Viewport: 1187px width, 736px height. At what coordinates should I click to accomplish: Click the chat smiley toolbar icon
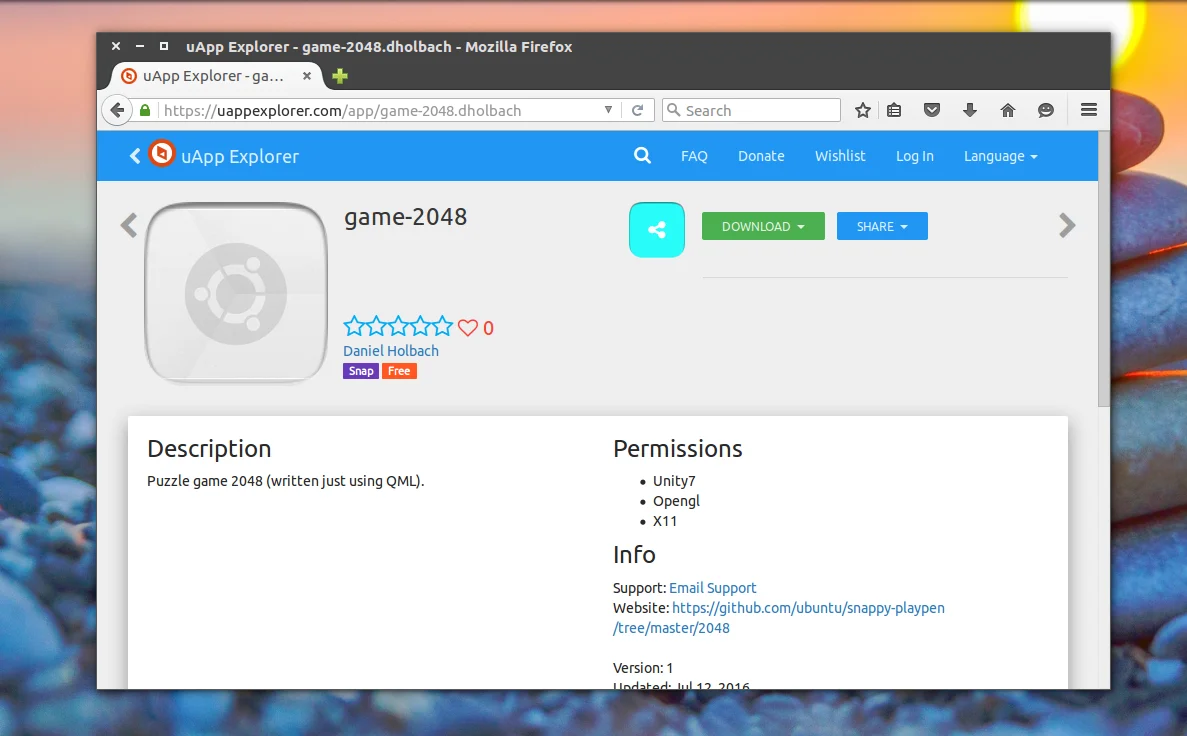click(1045, 111)
